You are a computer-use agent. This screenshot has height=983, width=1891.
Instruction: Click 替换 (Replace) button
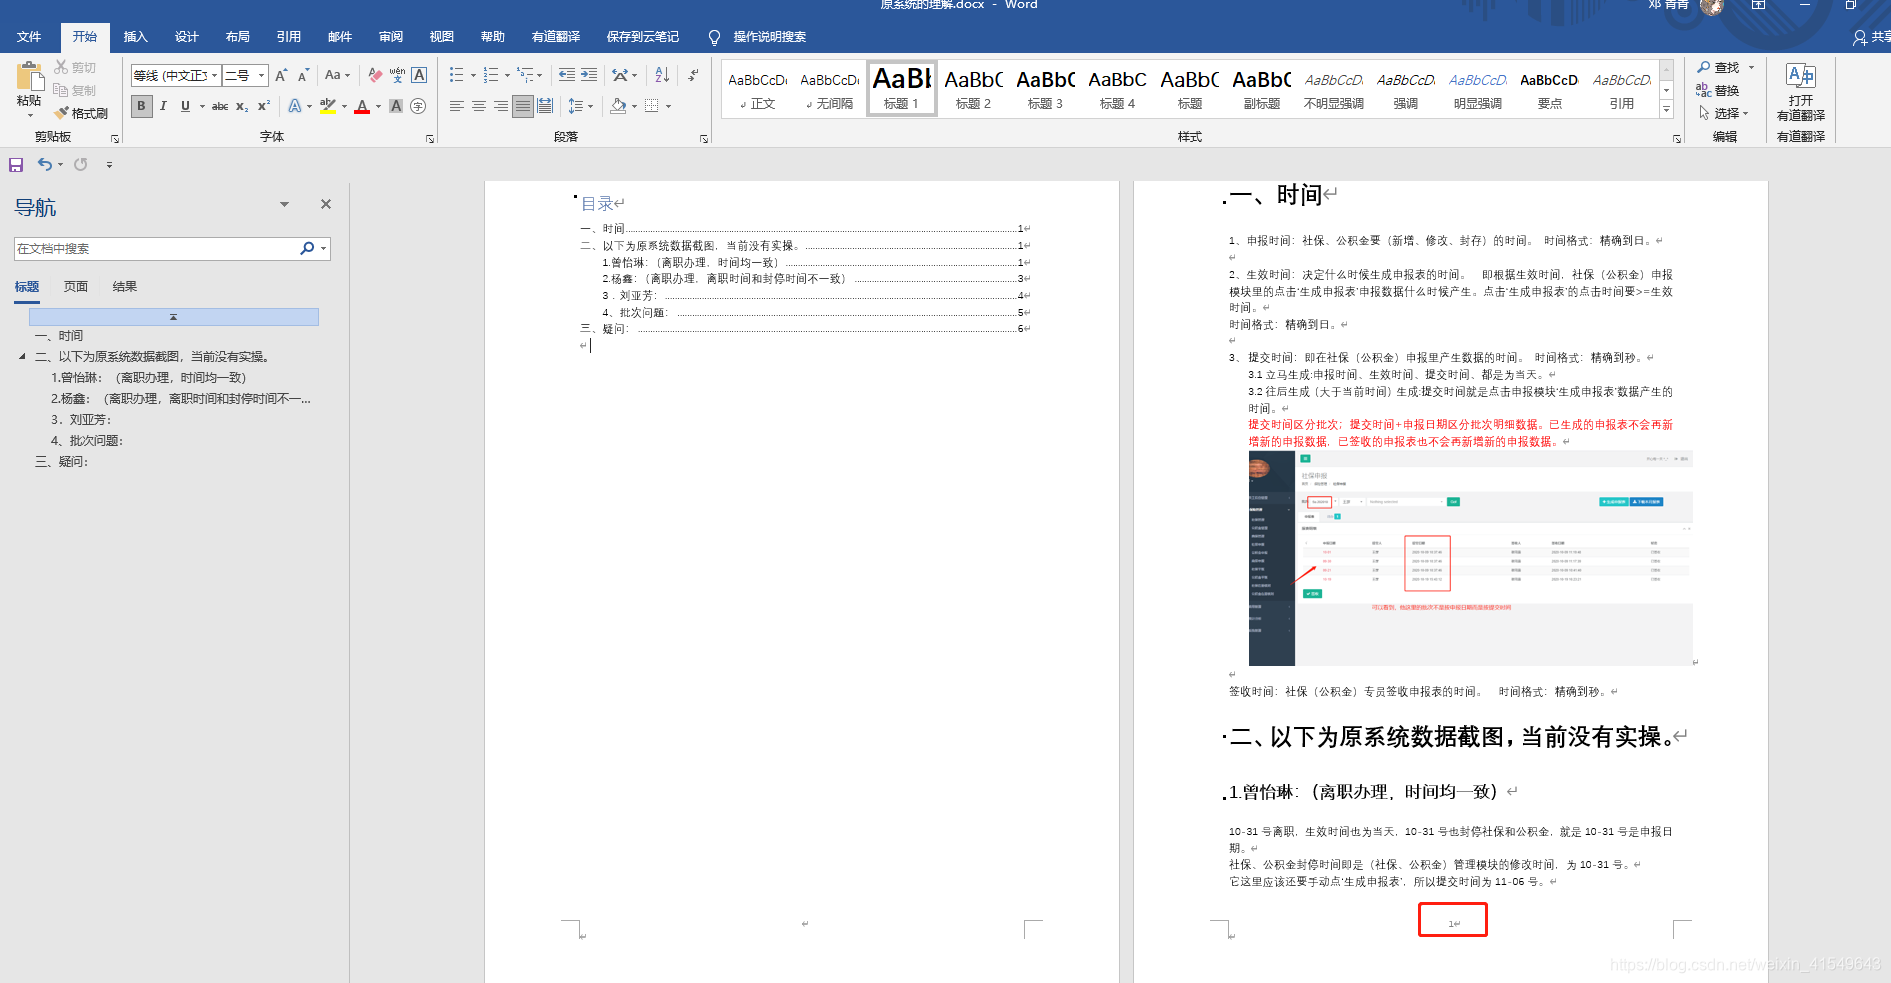click(1719, 90)
